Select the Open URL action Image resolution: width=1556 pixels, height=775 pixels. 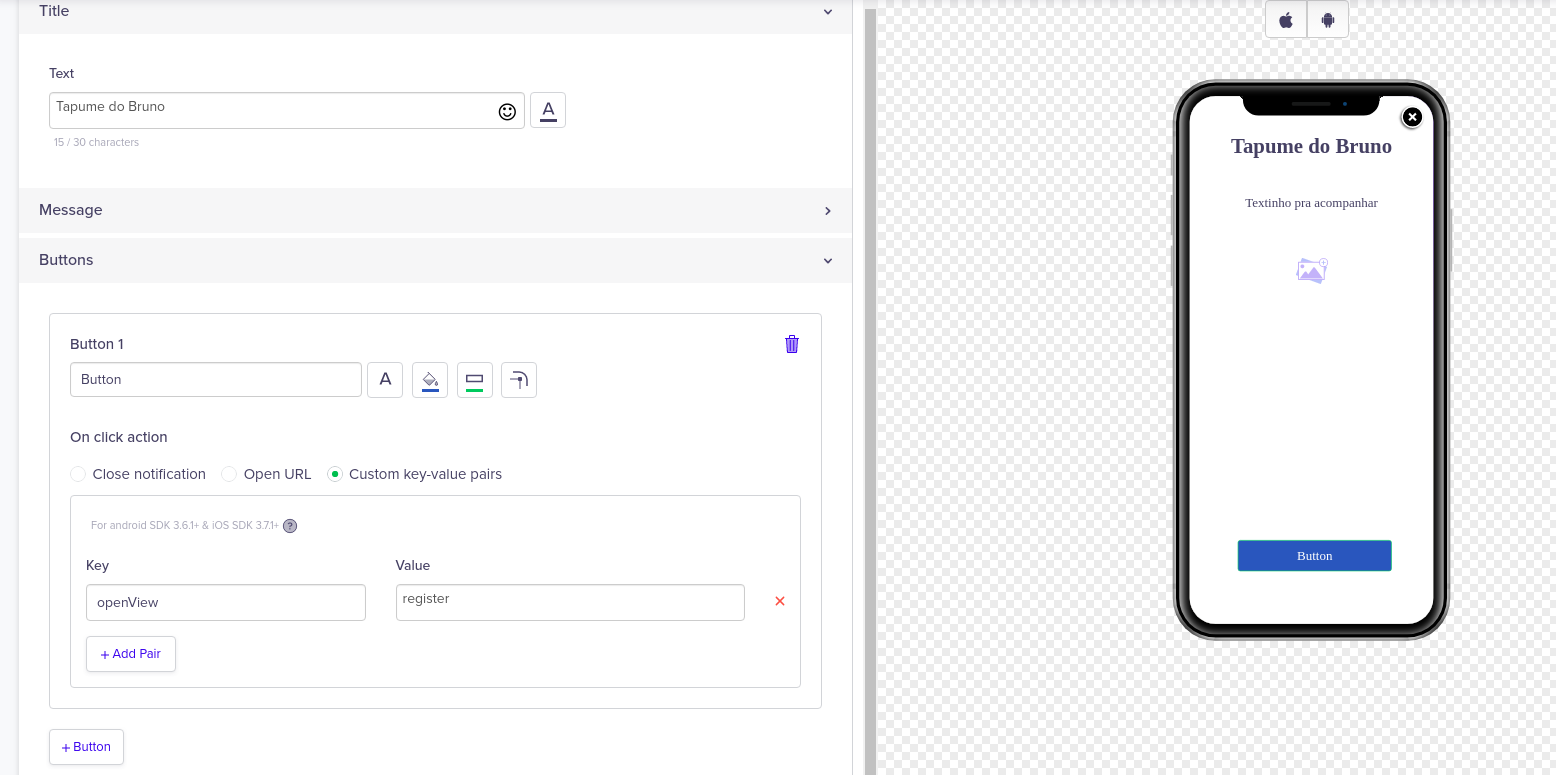click(x=229, y=474)
